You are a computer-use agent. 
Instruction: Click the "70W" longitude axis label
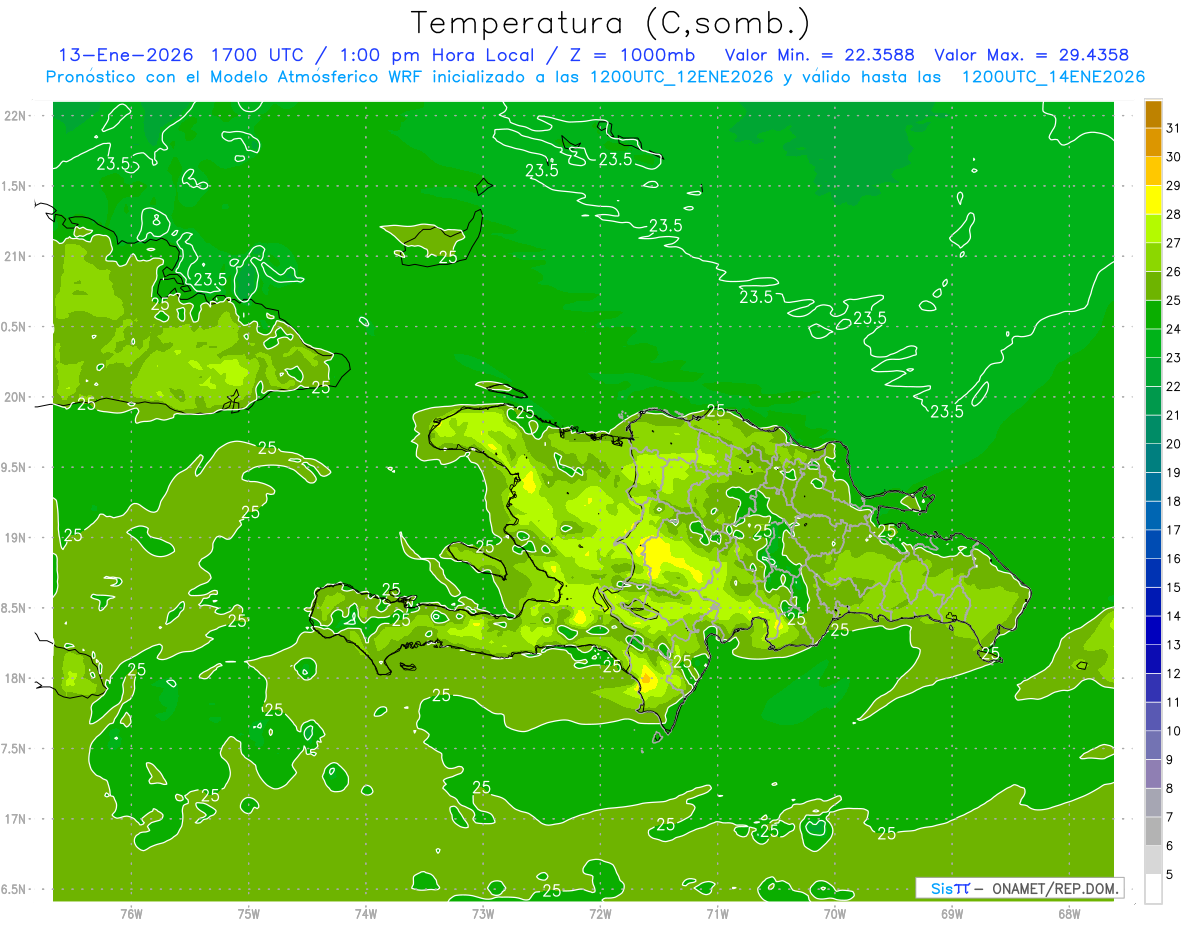835,913
